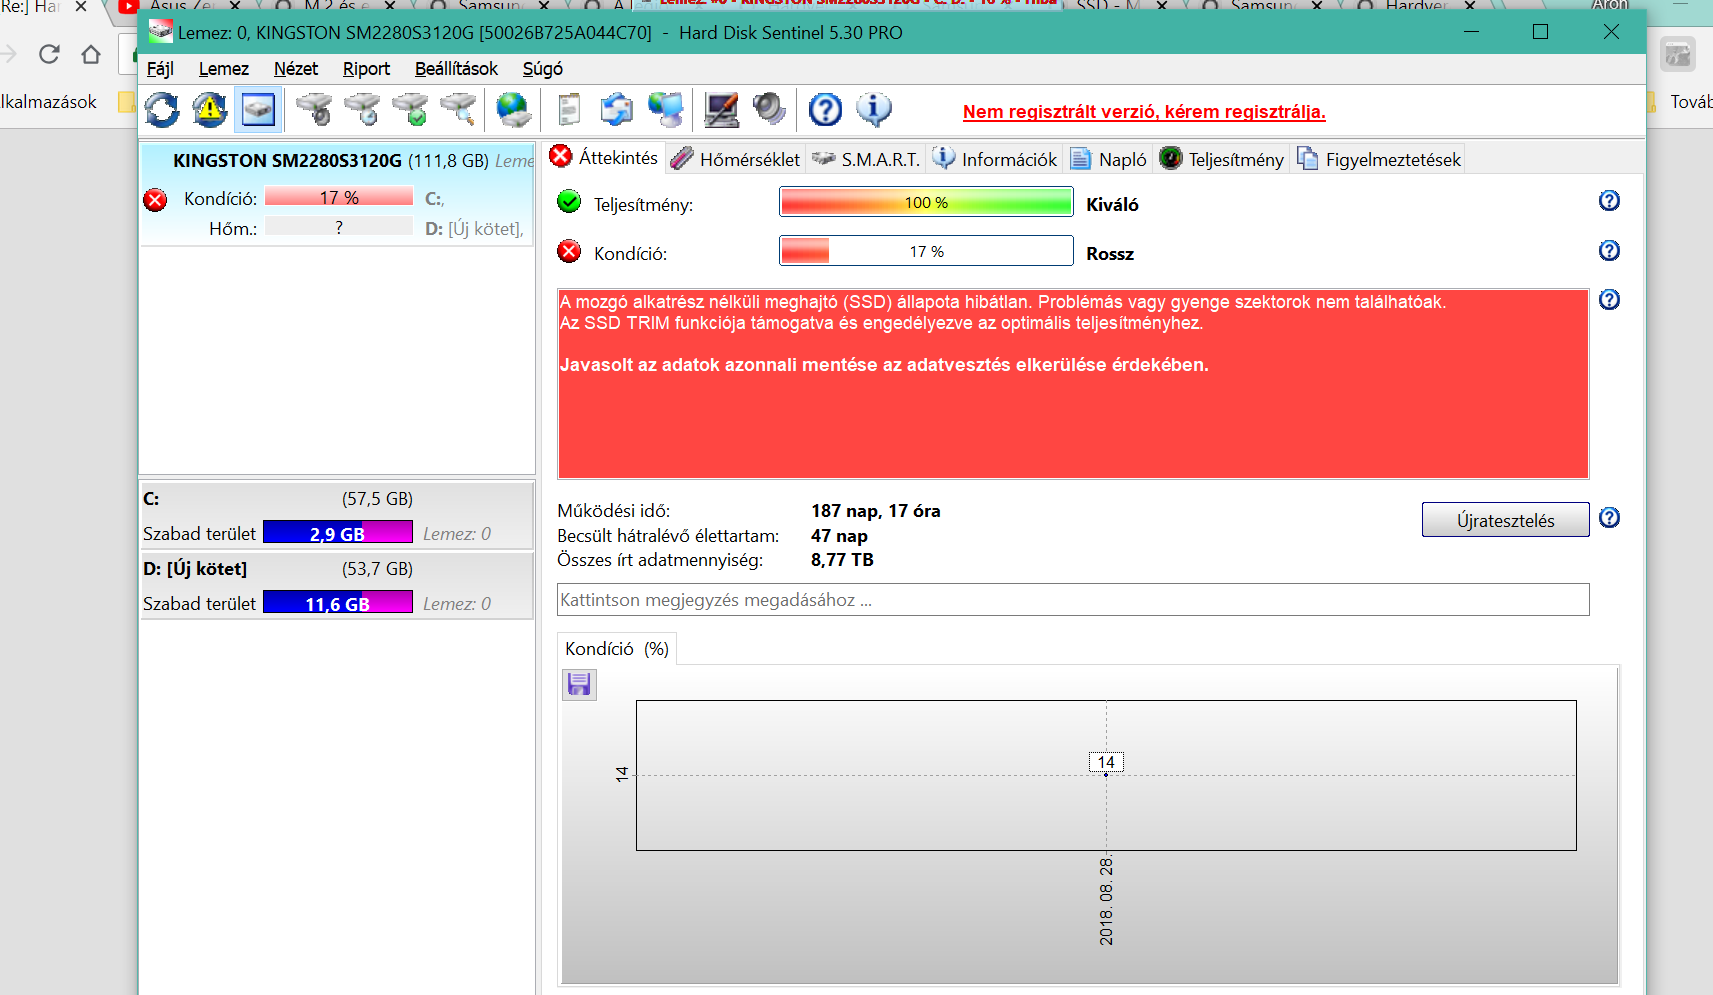Click the disk with magnifying glass icon
This screenshot has height=995, width=1713.
tap(458, 110)
